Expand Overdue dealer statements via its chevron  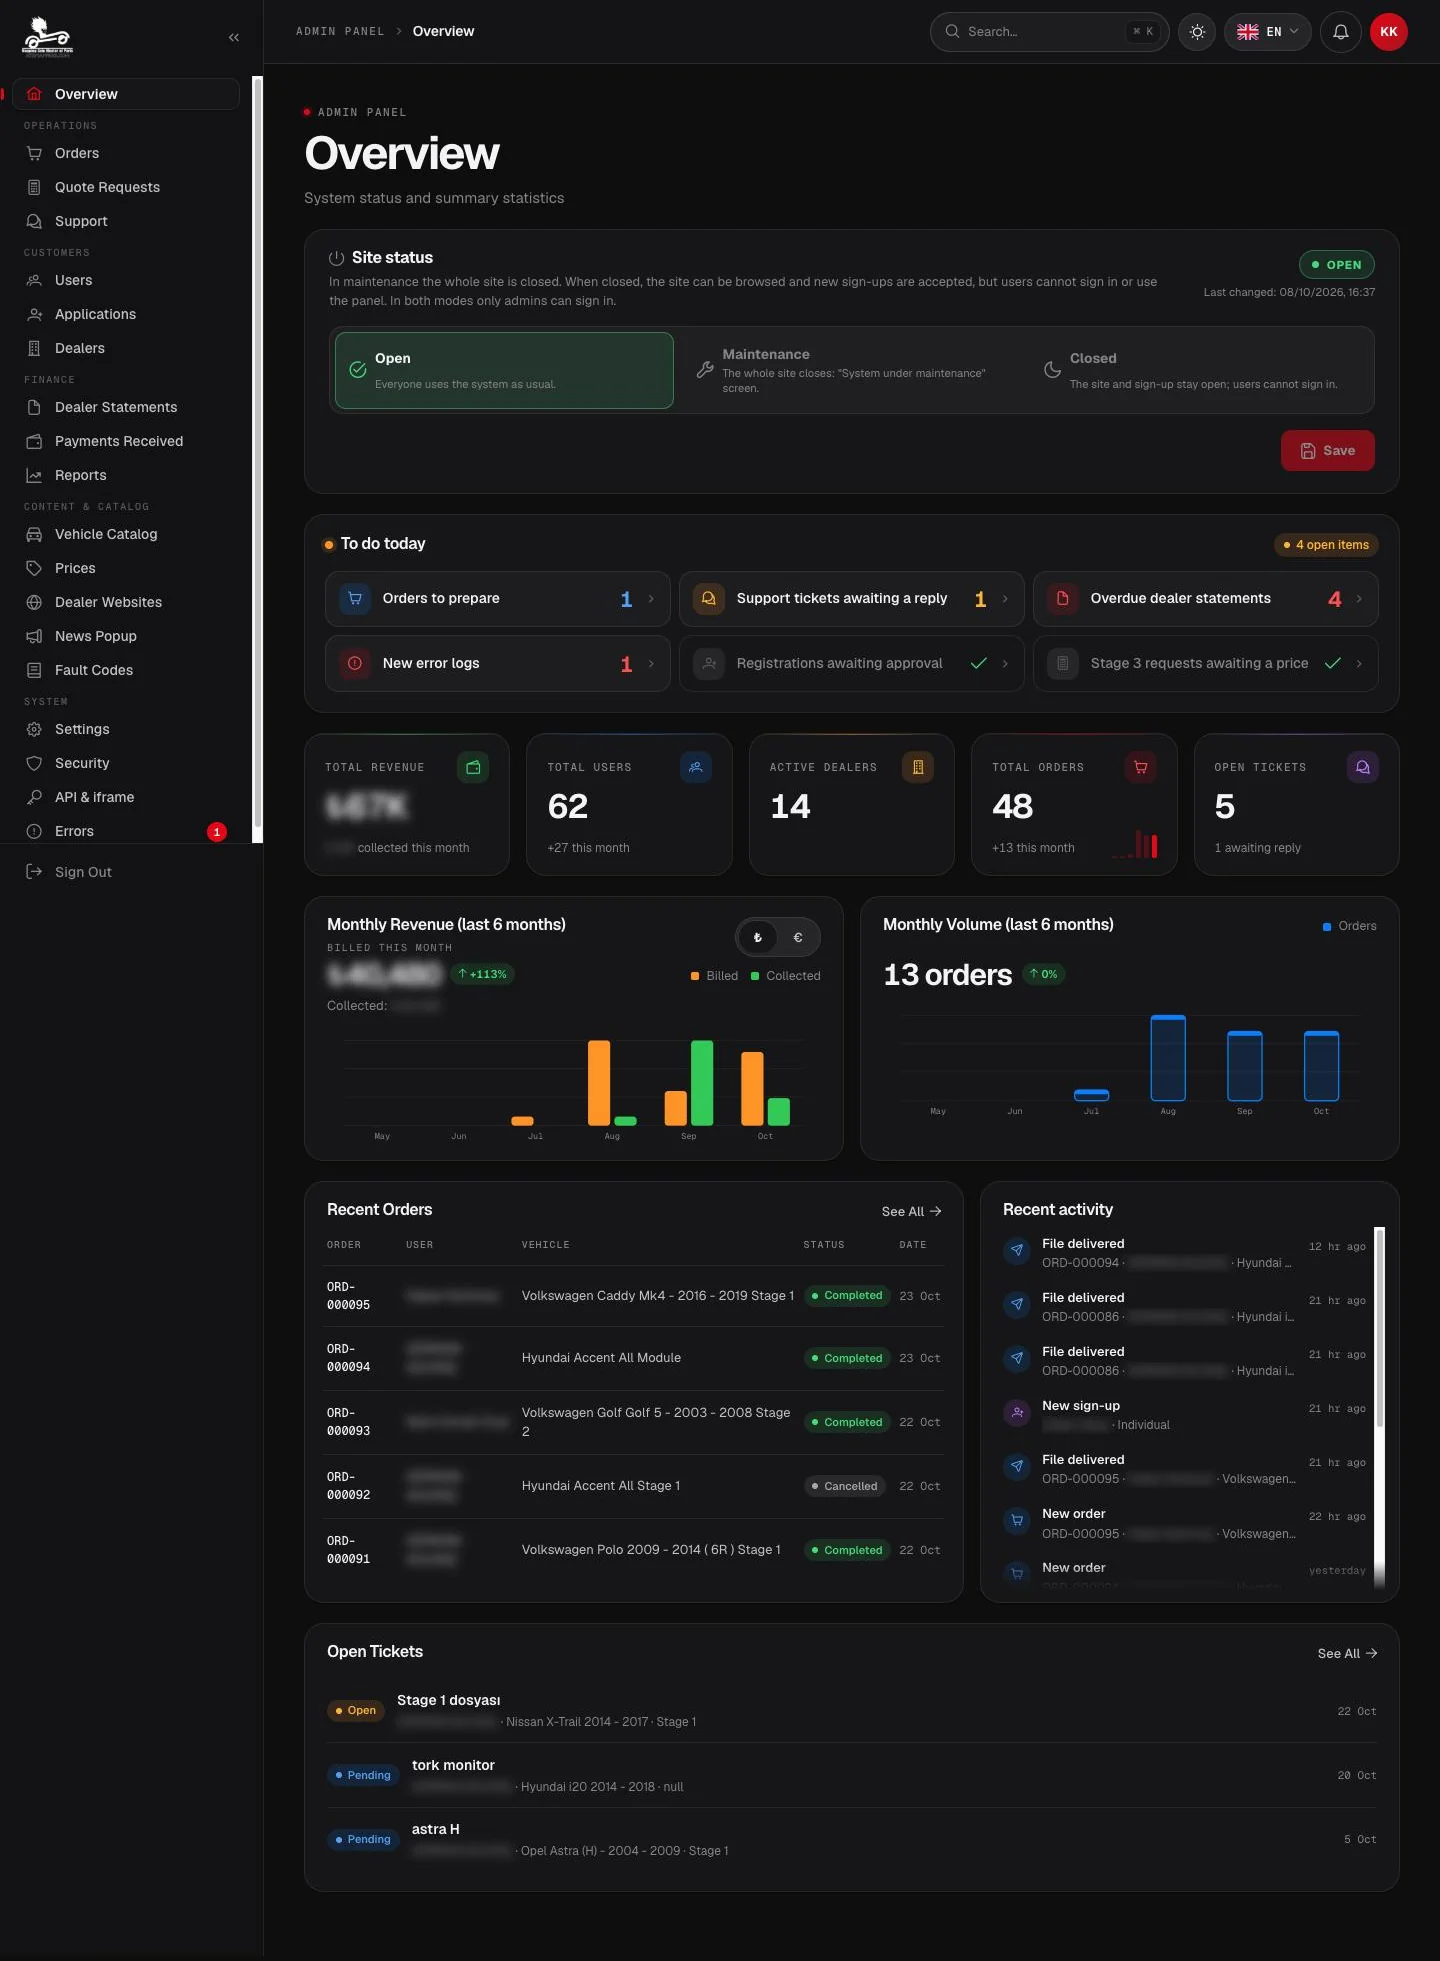click(x=1359, y=599)
